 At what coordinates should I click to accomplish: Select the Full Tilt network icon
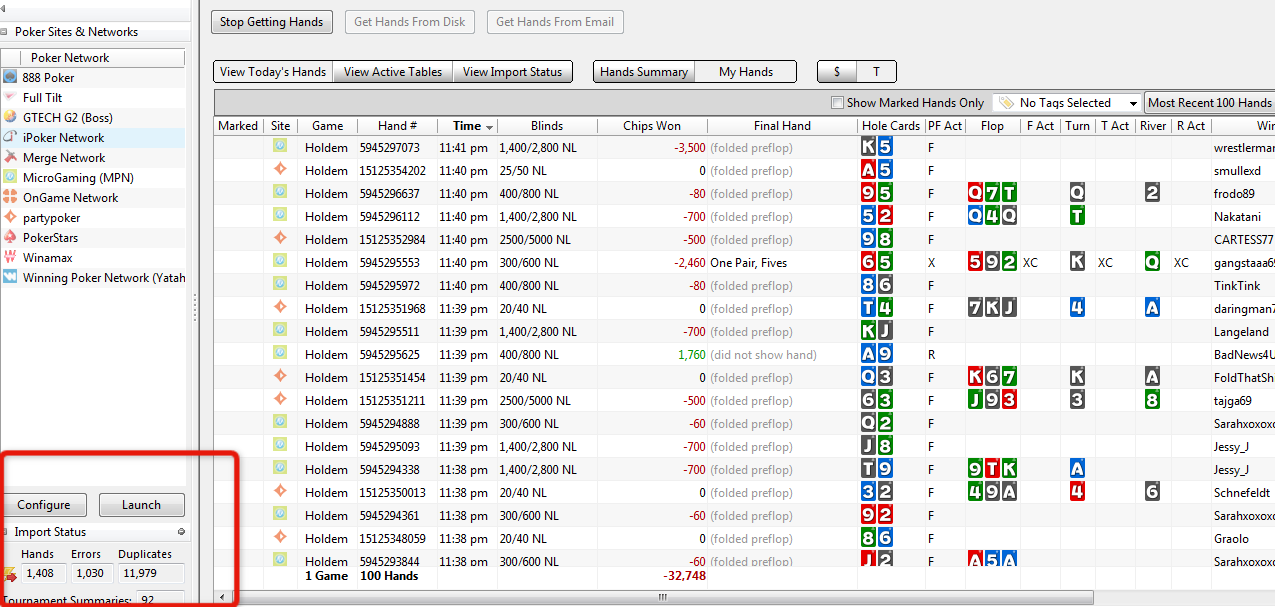(10, 97)
